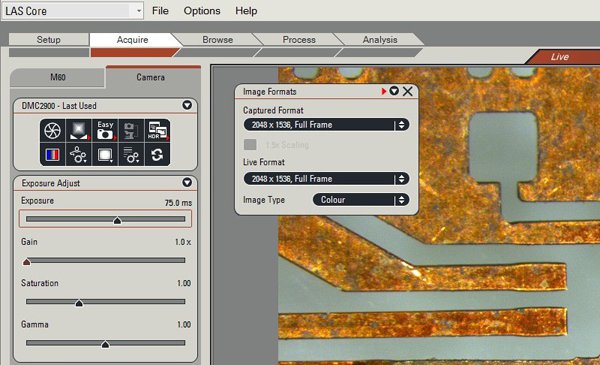
Task: Click the blue-white-red color balance icon
Action: pyautogui.click(x=52, y=155)
